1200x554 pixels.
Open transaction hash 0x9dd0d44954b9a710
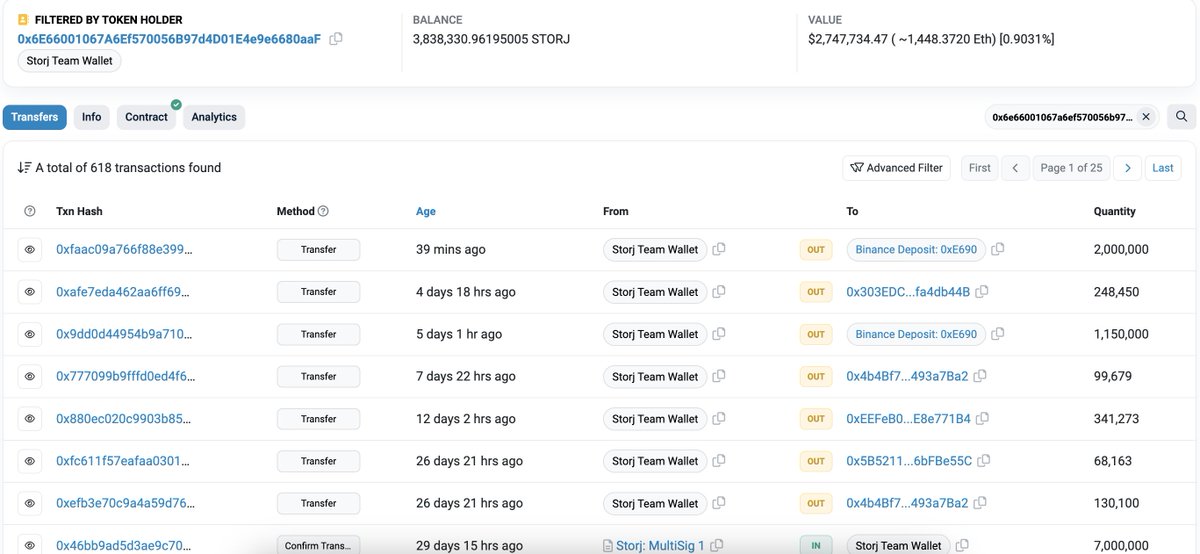[x=126, y=334]
